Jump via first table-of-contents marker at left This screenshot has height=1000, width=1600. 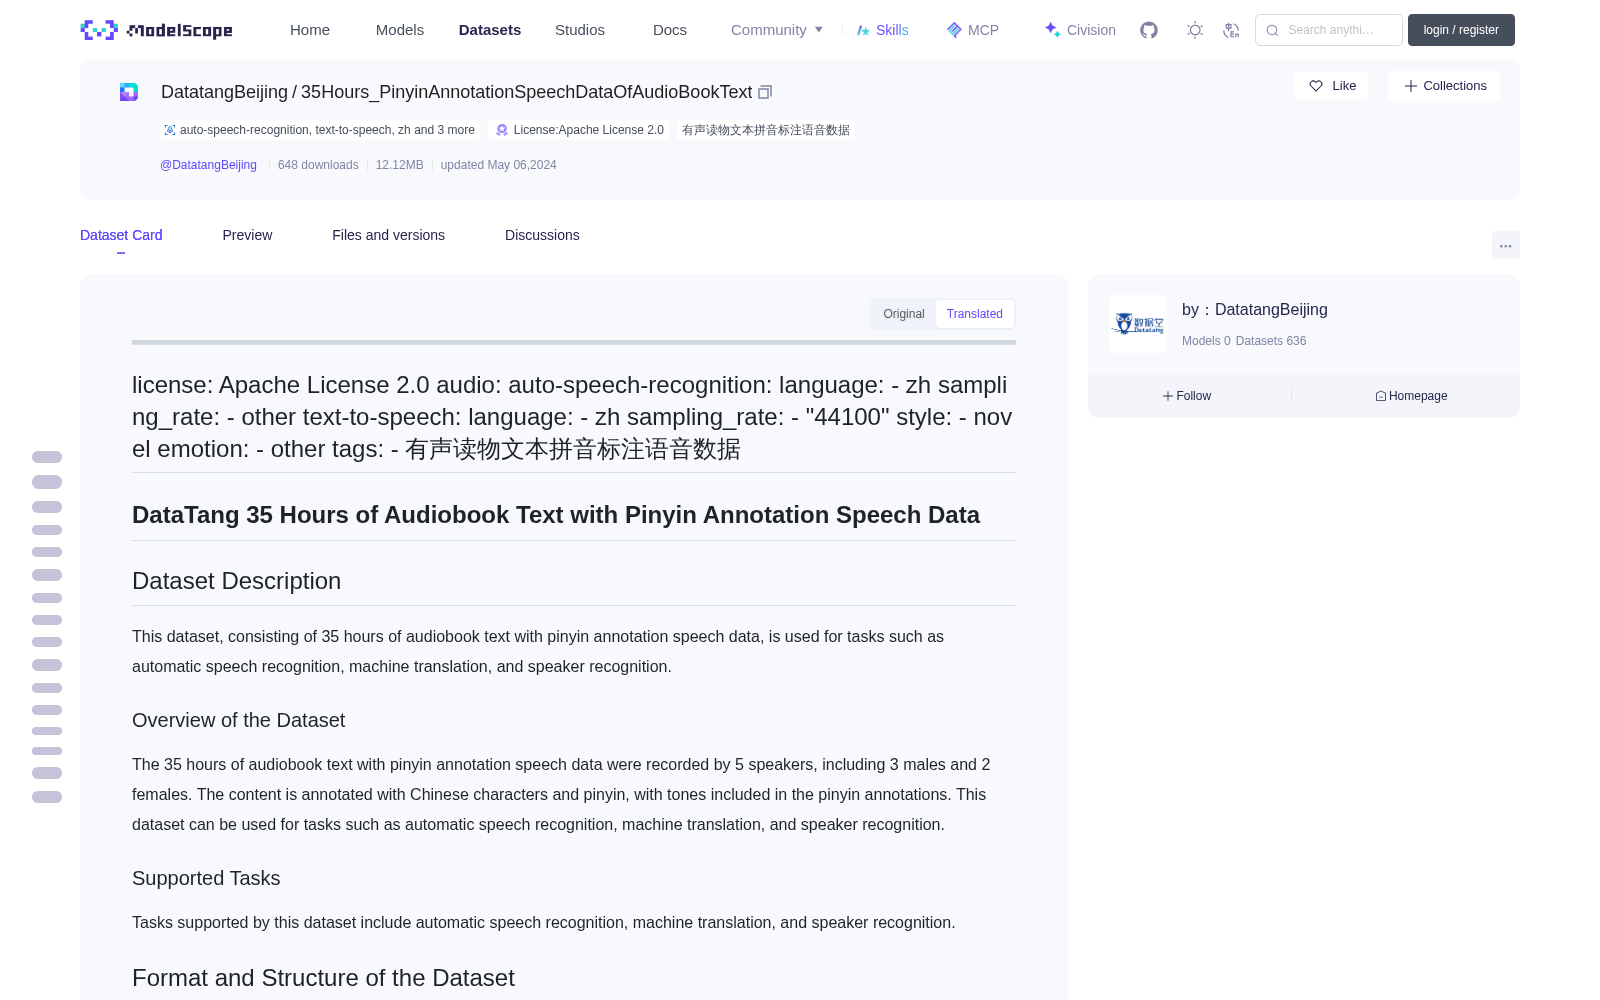(47, 457)
